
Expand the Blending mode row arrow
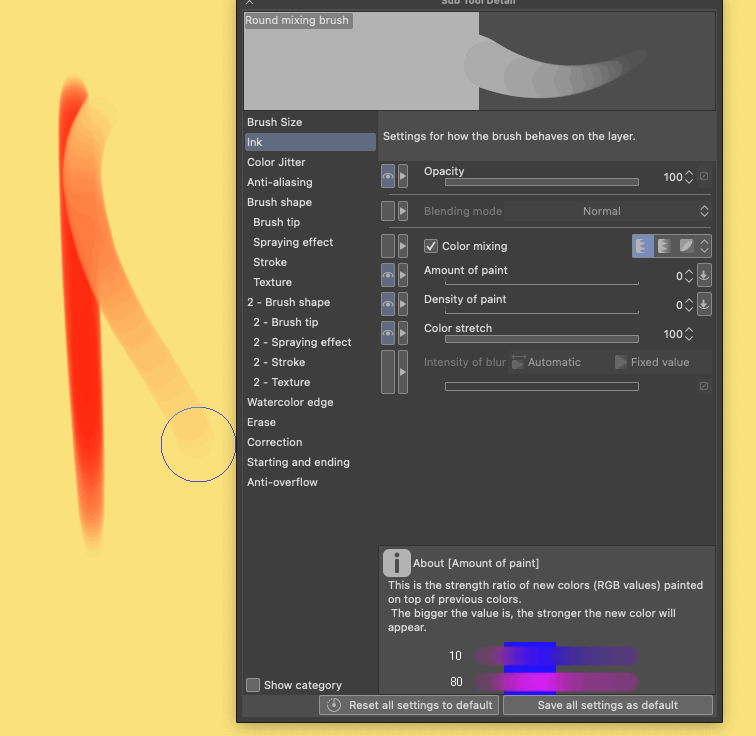point(403,211)
